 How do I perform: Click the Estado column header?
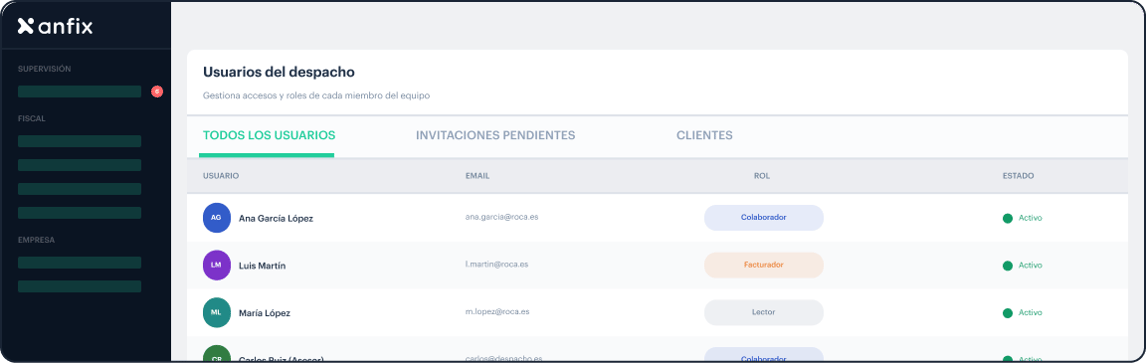[1018, 176]
